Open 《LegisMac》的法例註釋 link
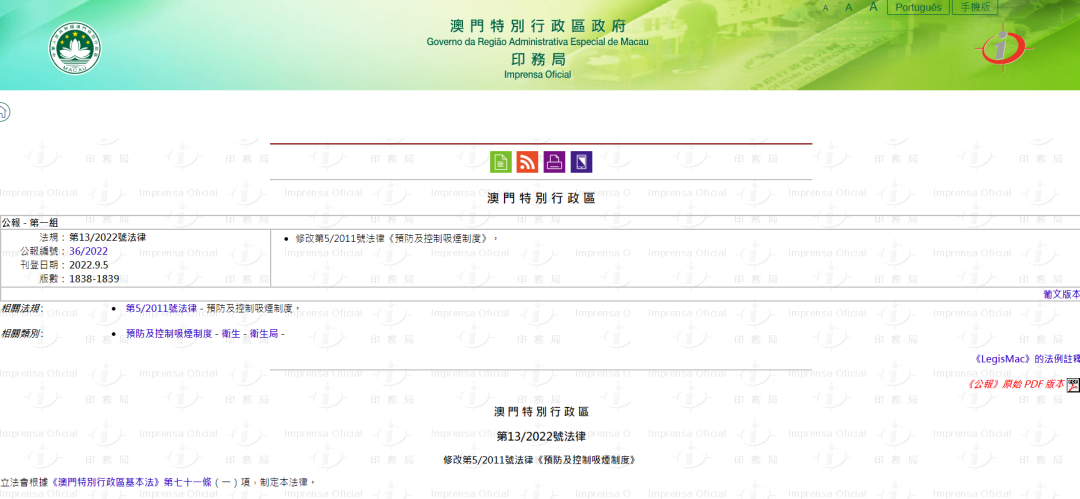The image size is (1080, 499). click(x=1028, y=359)
